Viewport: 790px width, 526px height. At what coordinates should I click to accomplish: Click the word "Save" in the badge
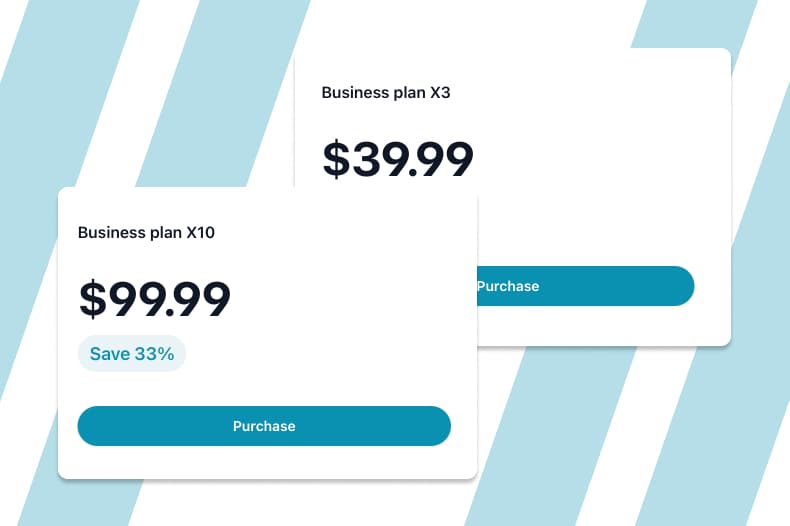(x=110, y=353)
